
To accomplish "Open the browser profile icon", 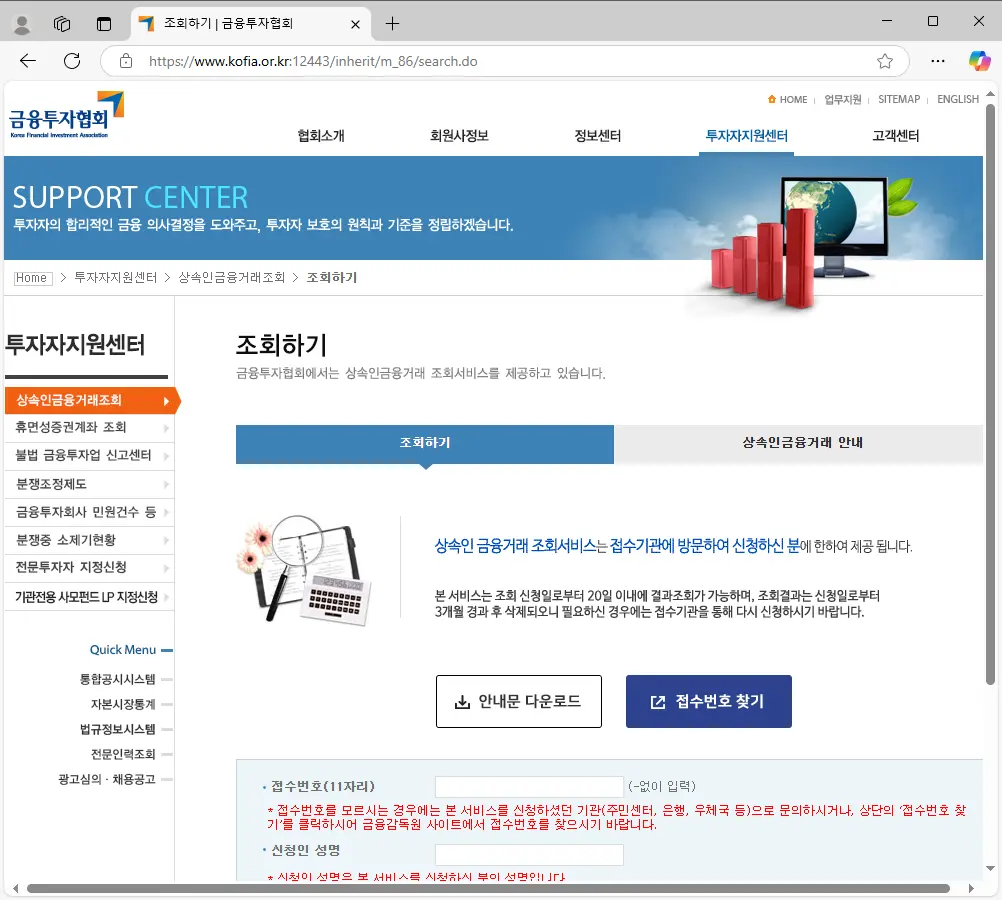I will 22,24.
